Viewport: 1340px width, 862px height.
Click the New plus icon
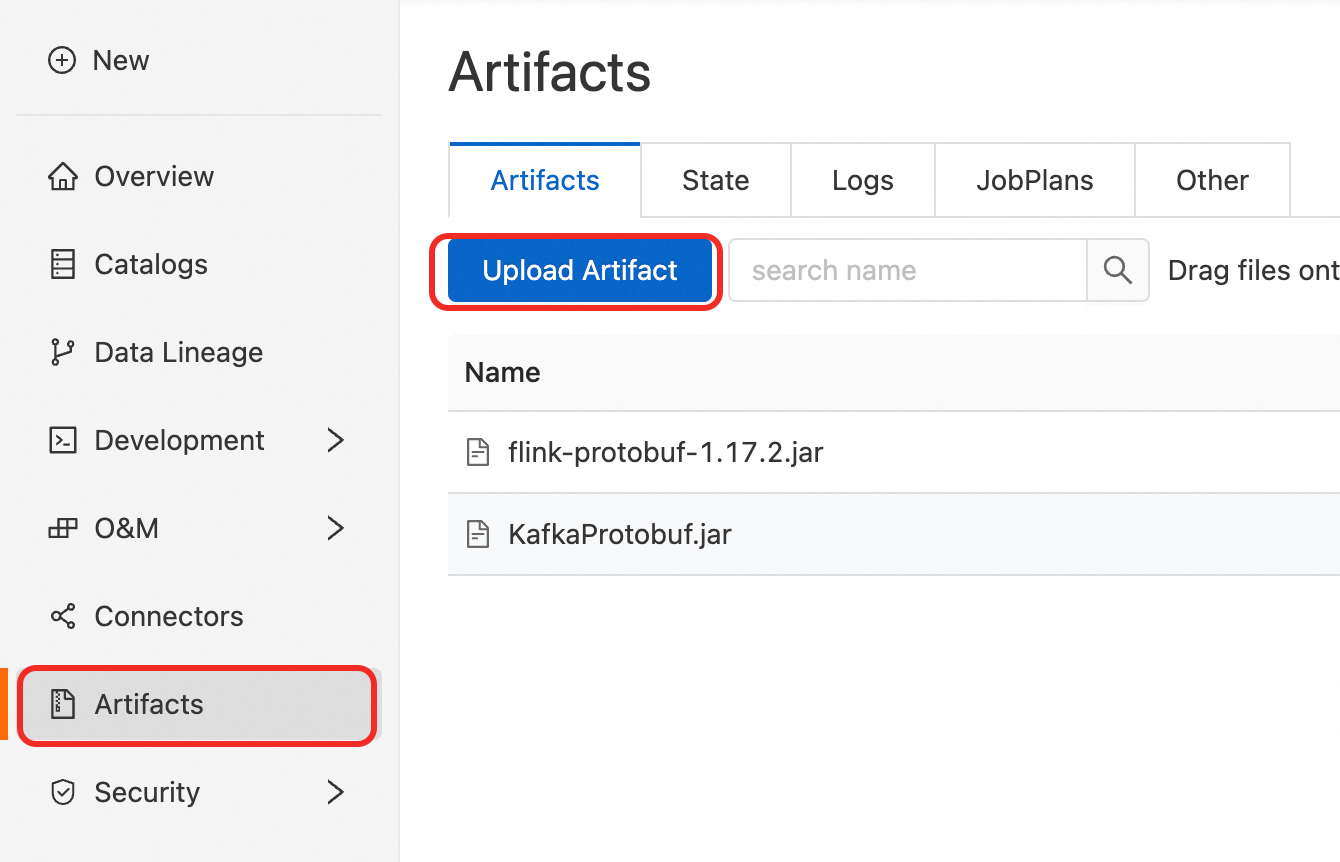[62, 61]
